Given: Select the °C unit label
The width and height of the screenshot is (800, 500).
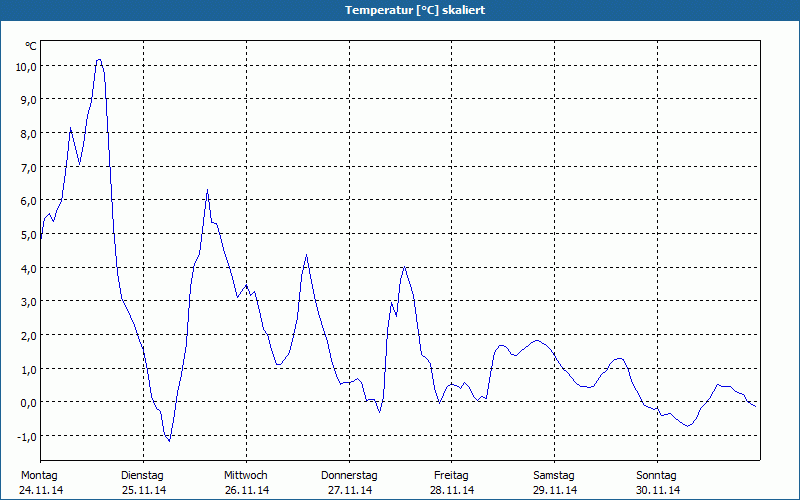Looking at the screenshot, I should click(31, 46).
